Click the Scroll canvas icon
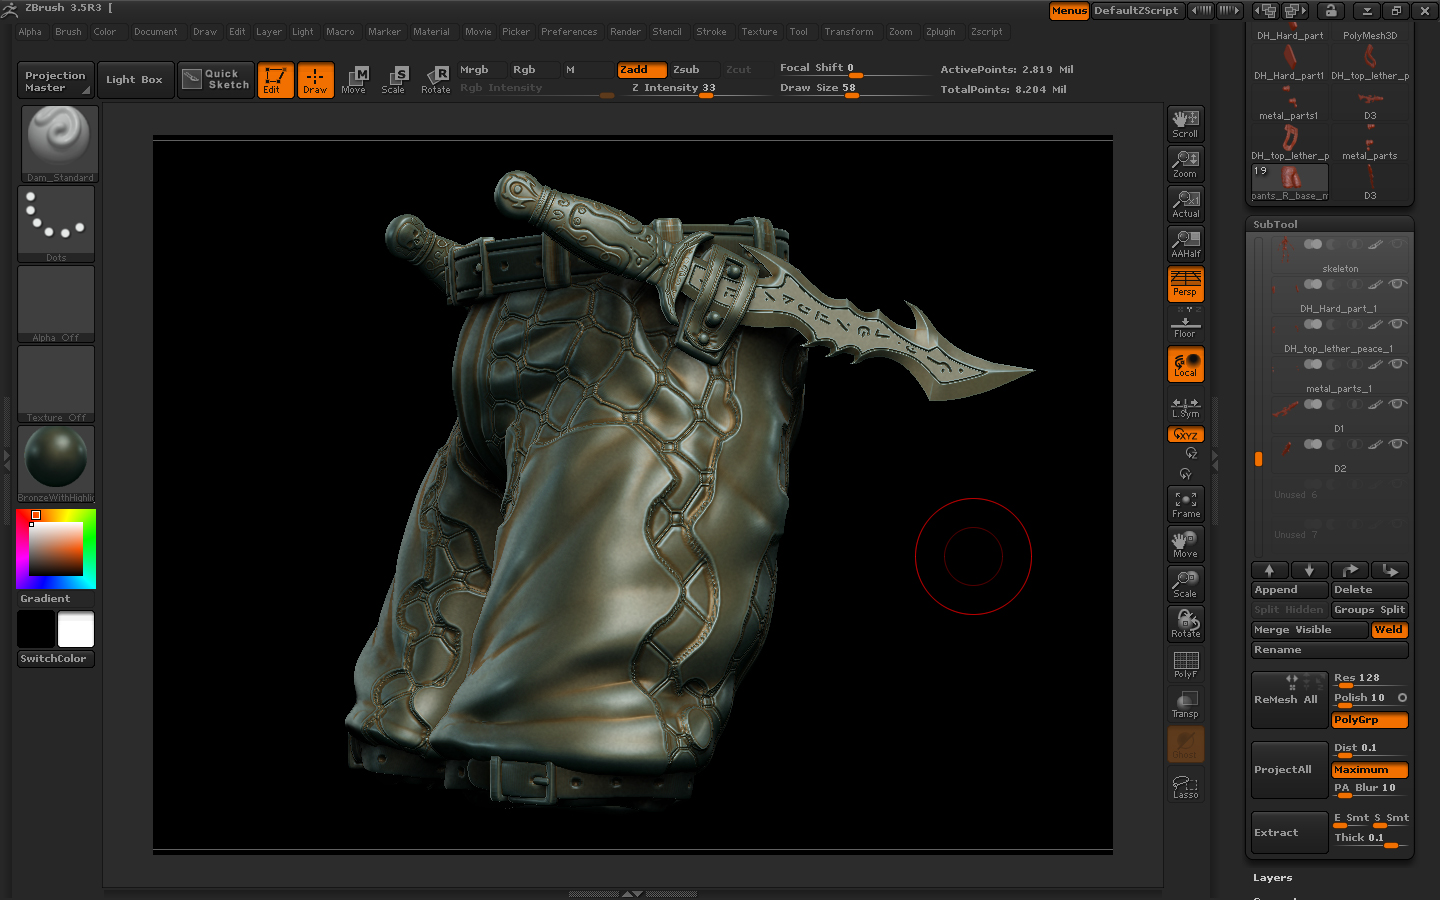The height and width of the screenshot is (900, 1440). point(1185,124)
